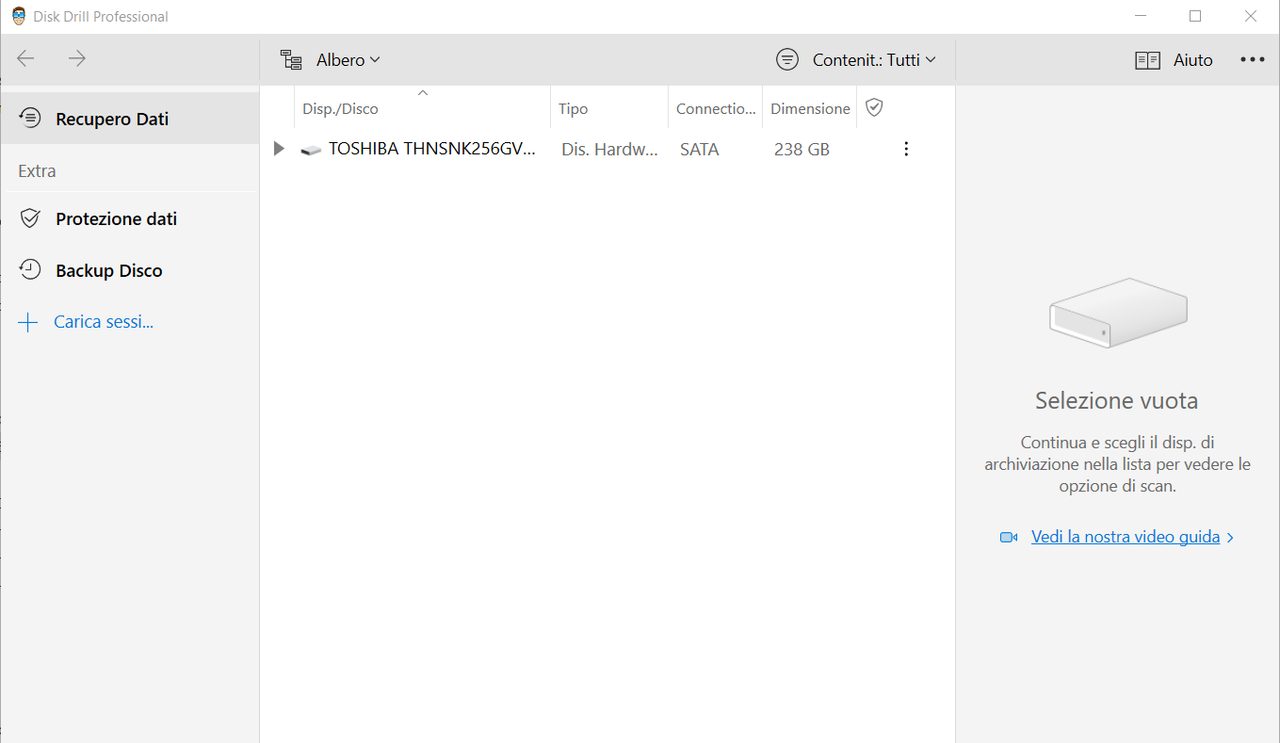The image size is (1280, 743).
Task: Sort by Connectio... column header
Action: [715, 108]
